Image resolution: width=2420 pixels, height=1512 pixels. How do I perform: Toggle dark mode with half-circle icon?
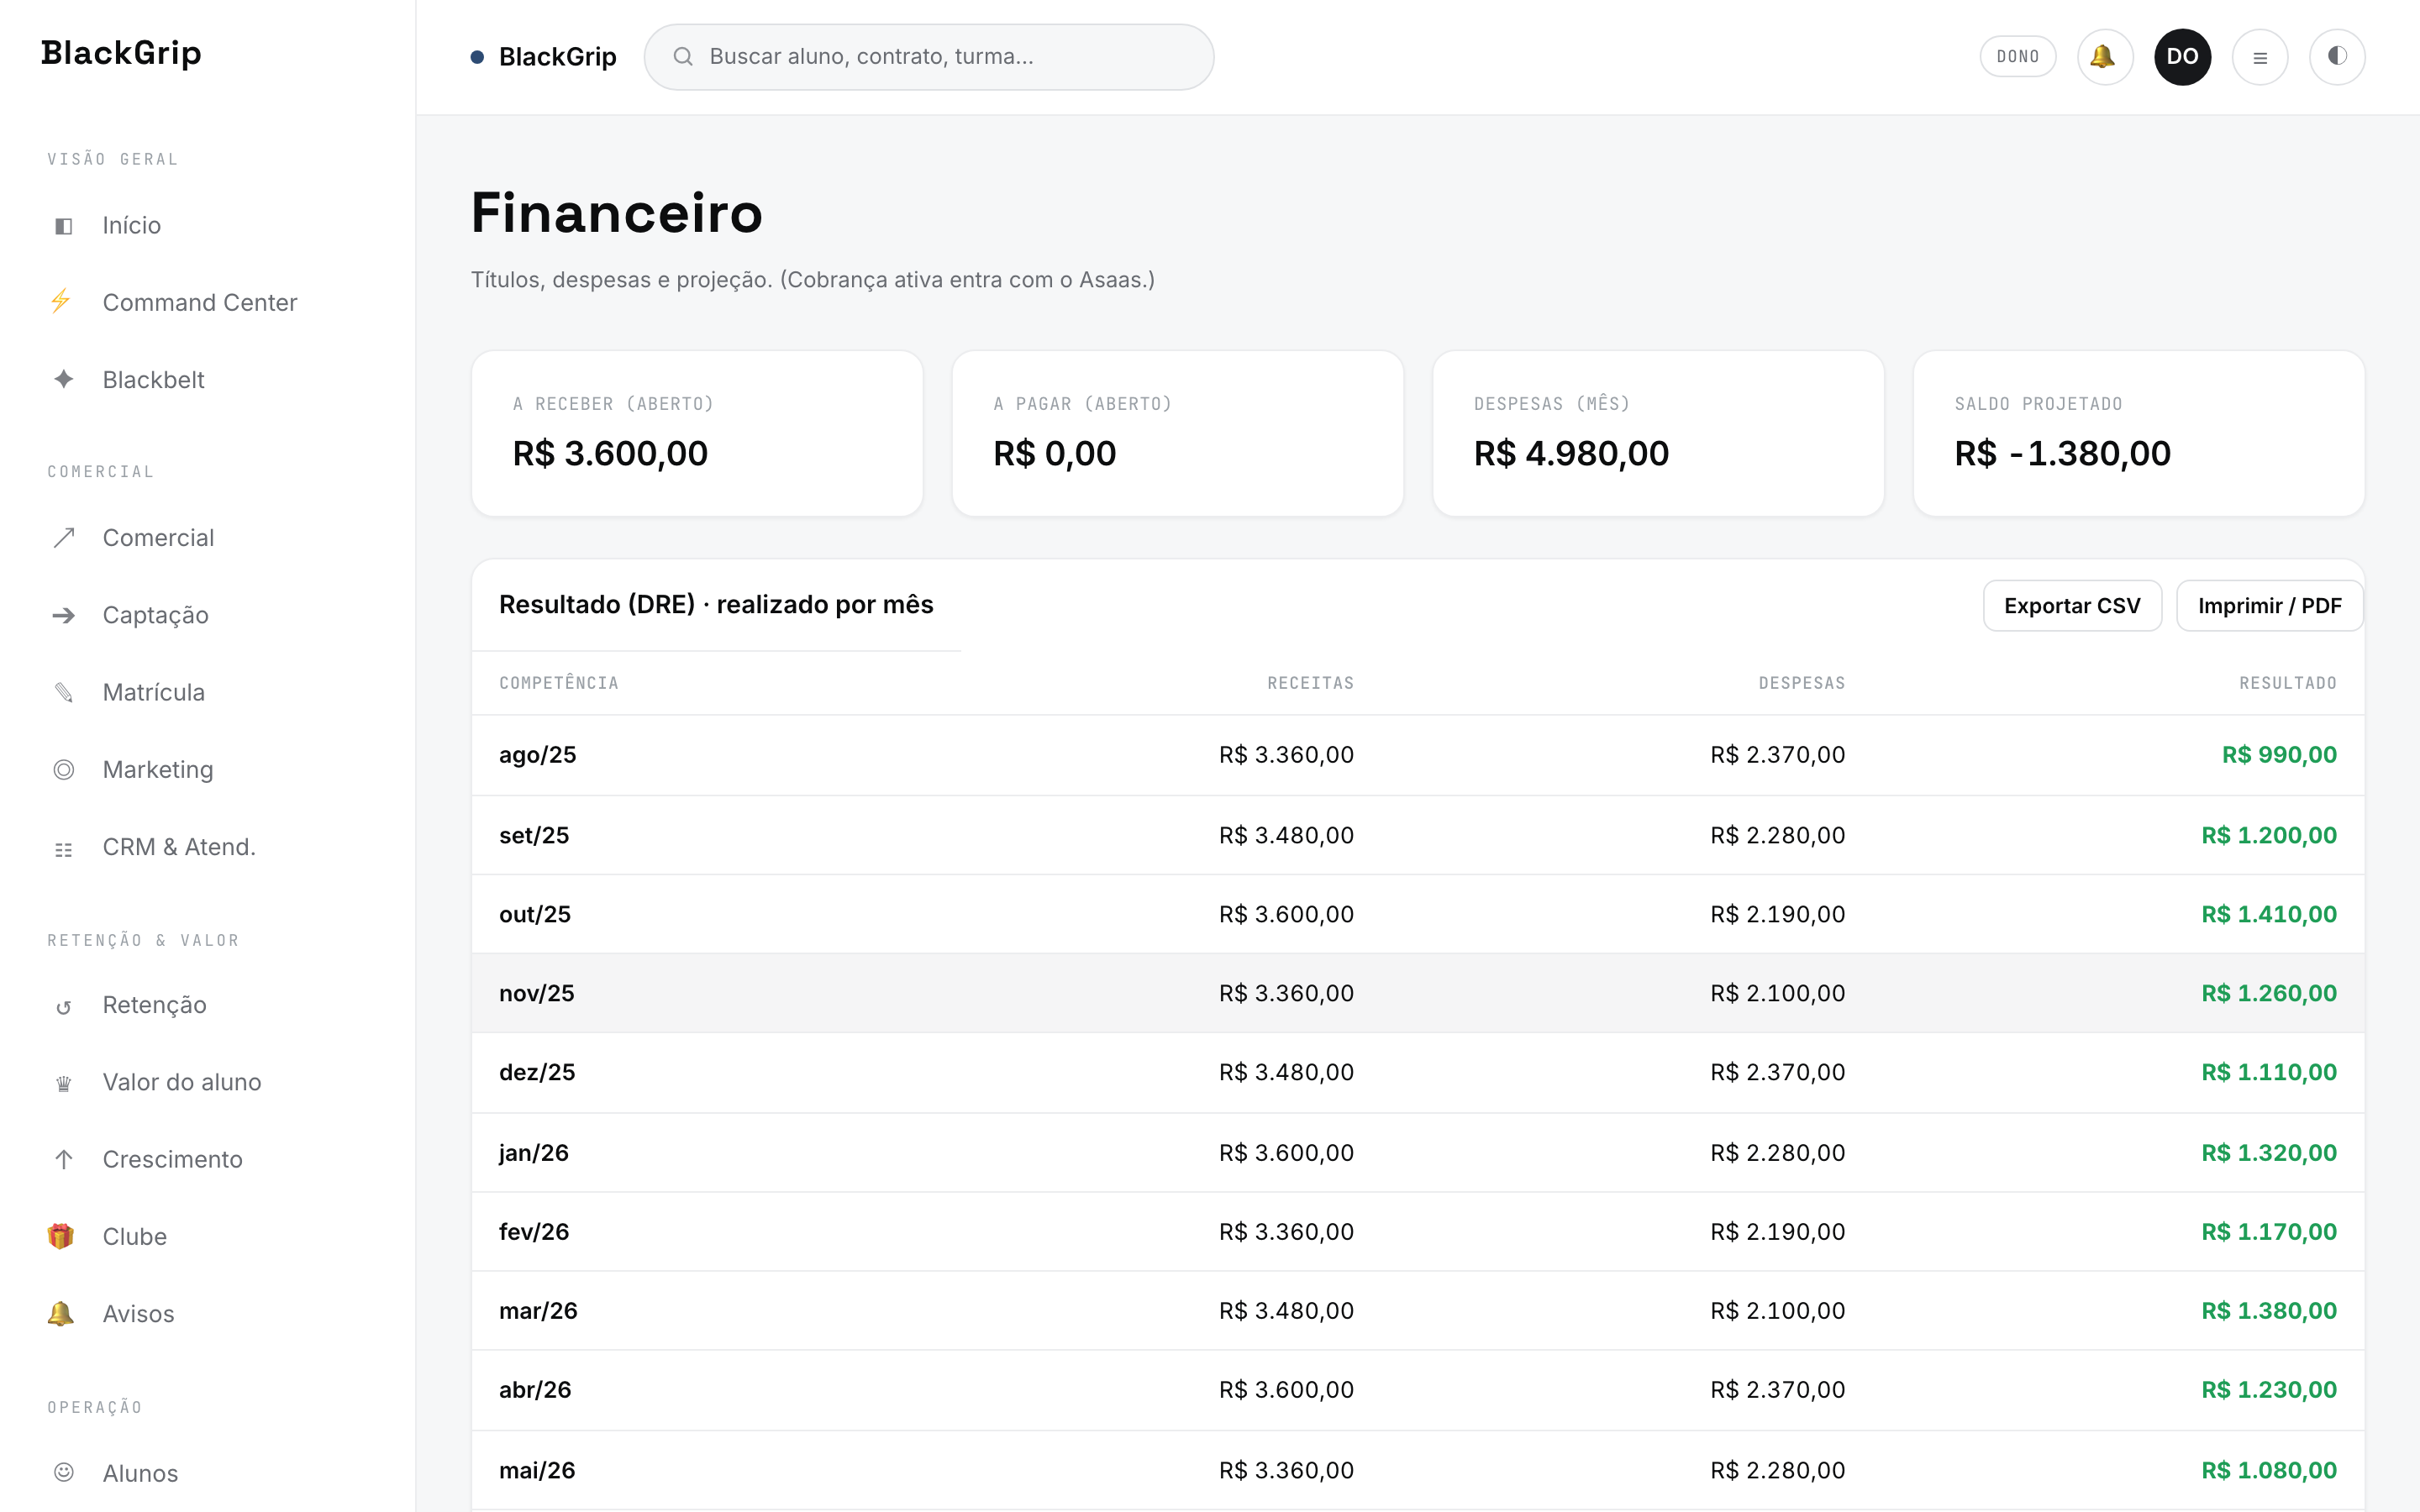(x=2337, y=57)
